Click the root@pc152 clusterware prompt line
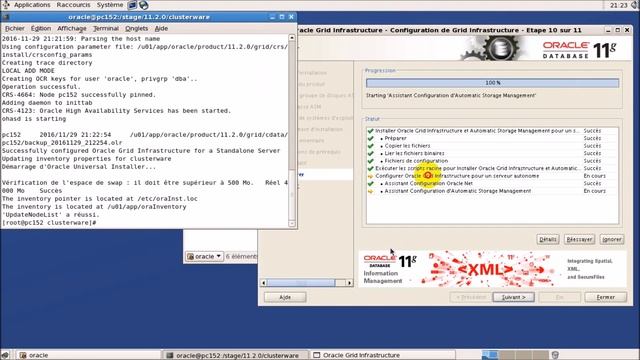This screenshot has width=640, height=360. click(49, 223)
